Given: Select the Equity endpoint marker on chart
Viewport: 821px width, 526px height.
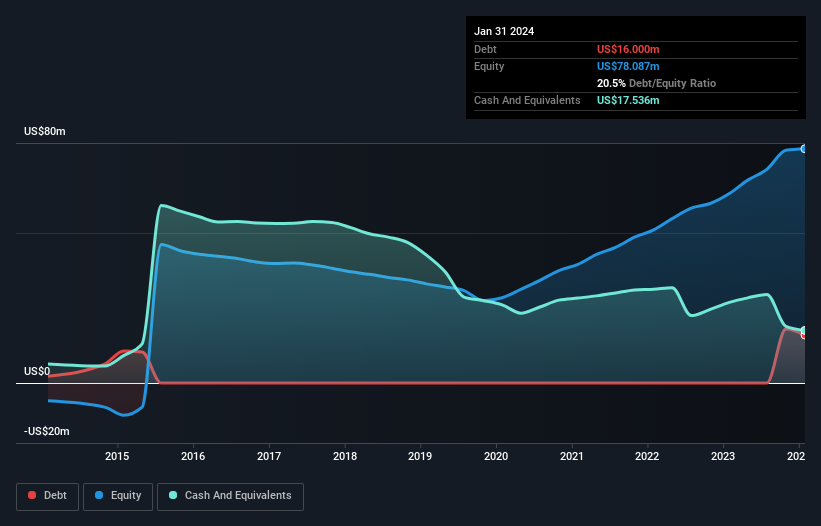Looking at the screenshot, I should tap(804, 149).
